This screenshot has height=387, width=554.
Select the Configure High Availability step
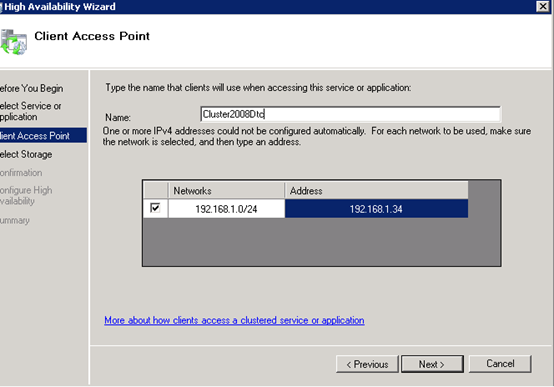[26, 195]
